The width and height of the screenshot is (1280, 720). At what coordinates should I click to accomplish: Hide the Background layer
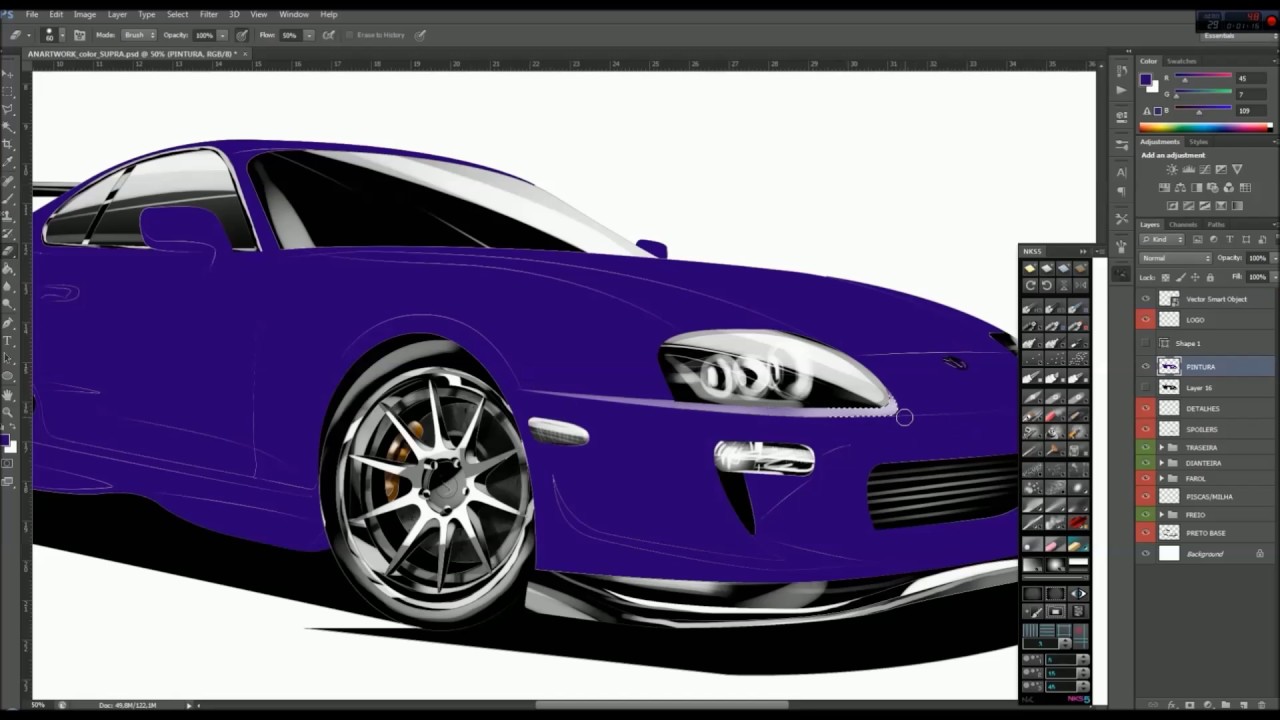click(x=1146, y=553)
